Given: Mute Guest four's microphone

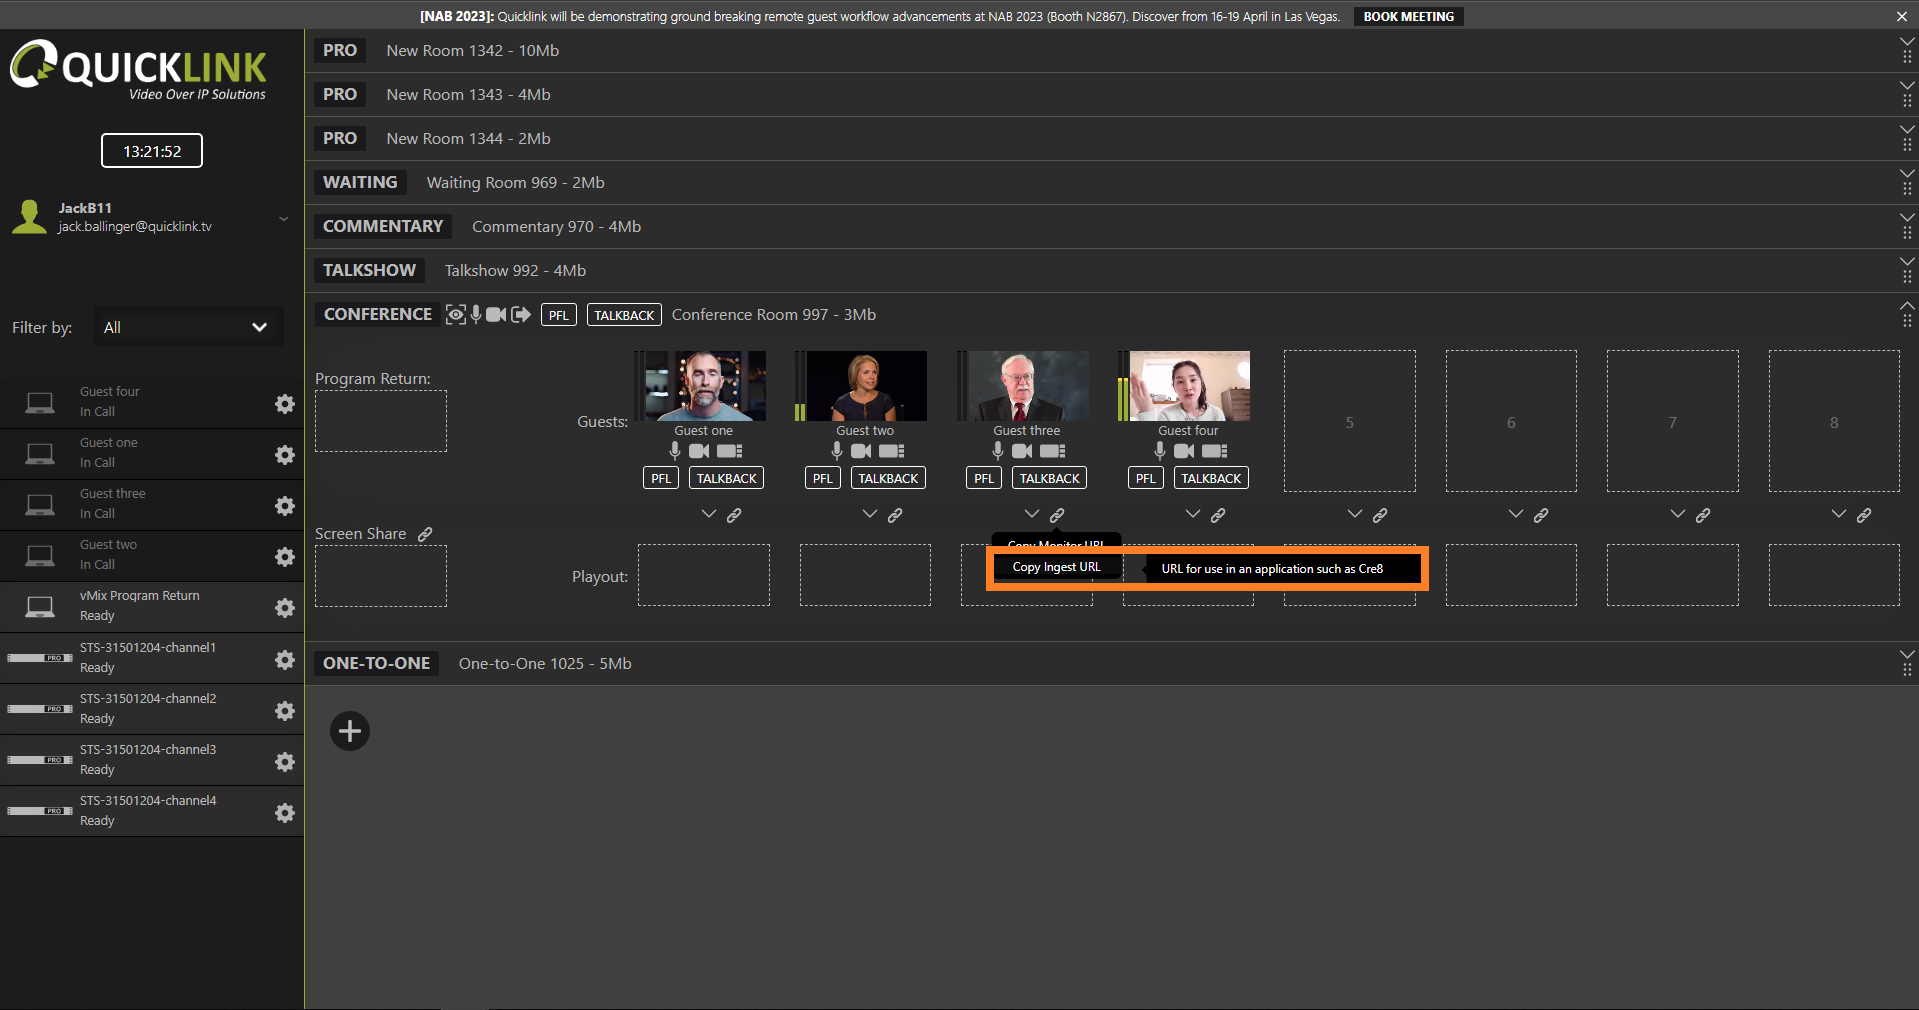Looking at the screenshot, I should [x=1160, y=451].
